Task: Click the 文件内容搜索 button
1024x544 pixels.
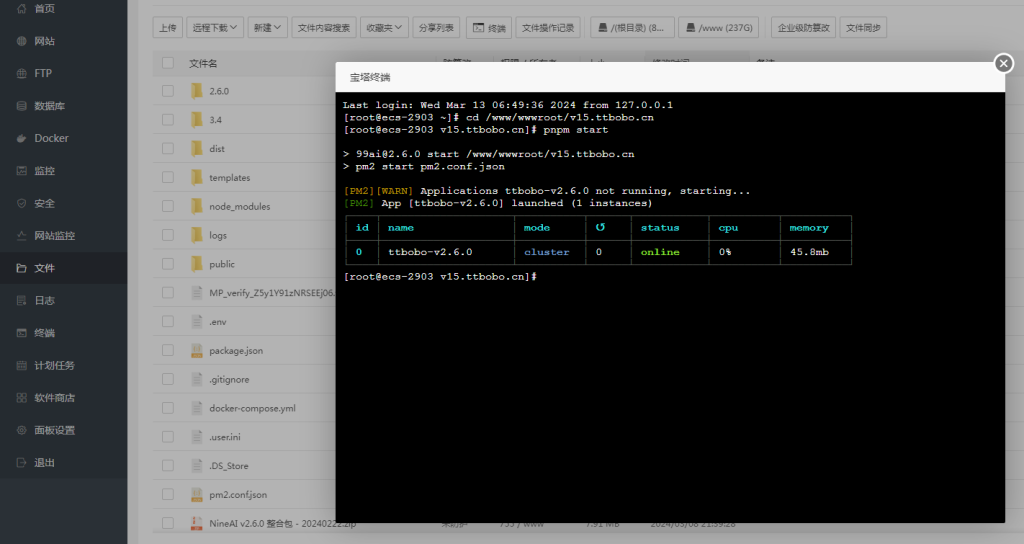Action: coord(324,27)
